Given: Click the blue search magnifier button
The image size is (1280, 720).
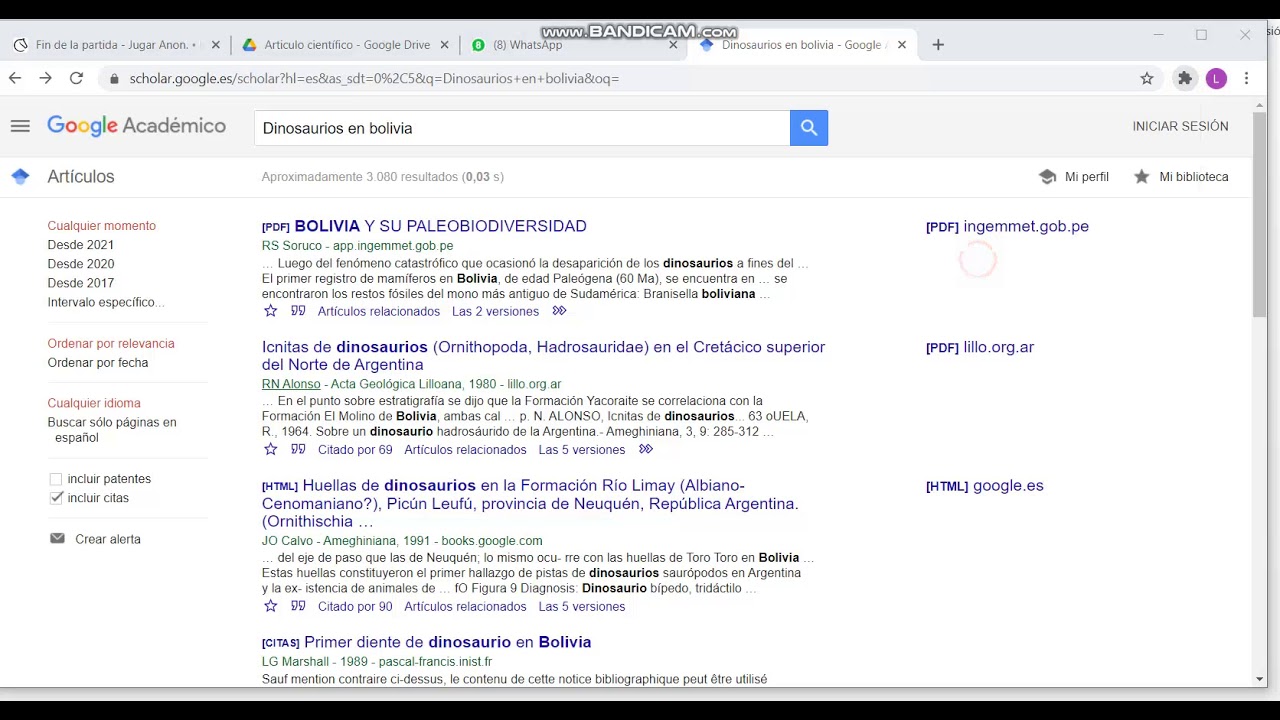Looking at the screenshot, I should click(809, 128).
